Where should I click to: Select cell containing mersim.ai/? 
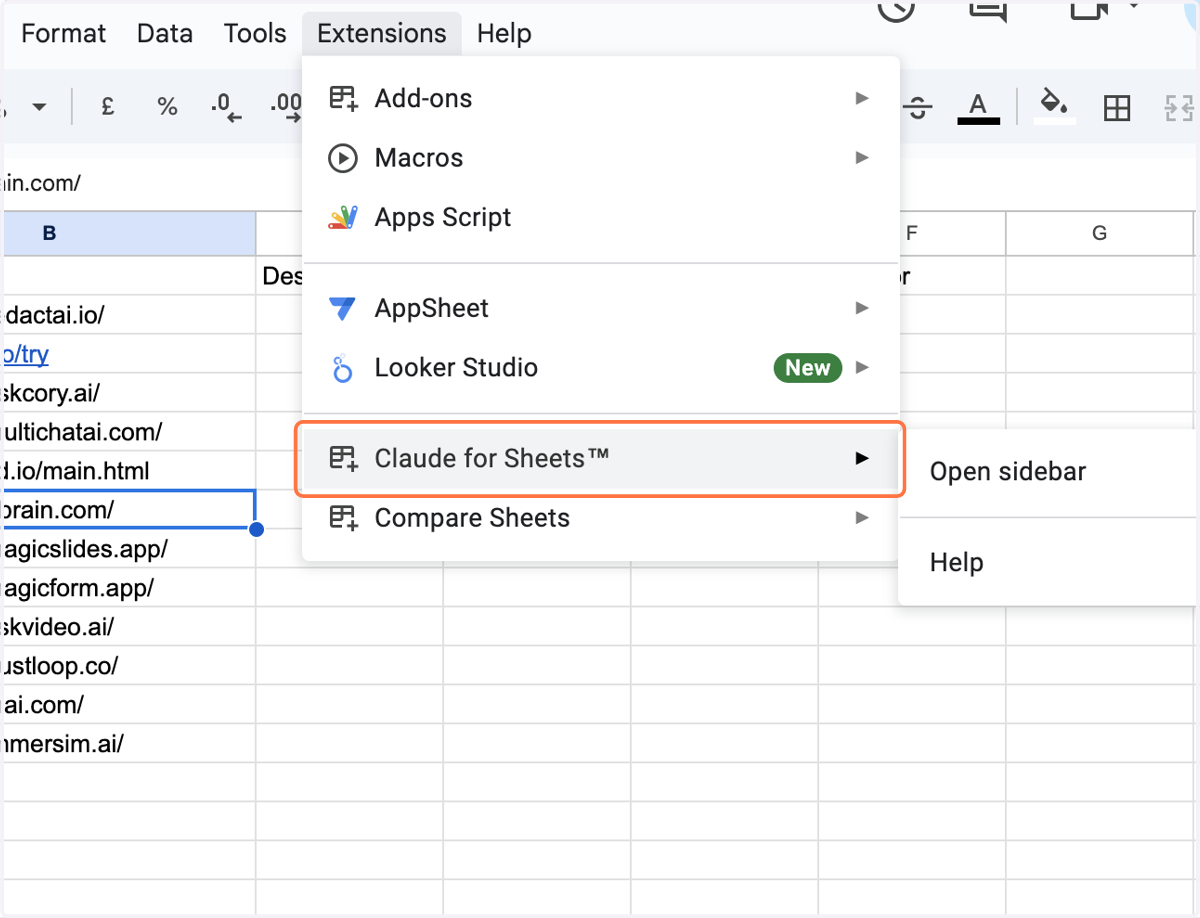pyautogui.click(x=129, y=744)
